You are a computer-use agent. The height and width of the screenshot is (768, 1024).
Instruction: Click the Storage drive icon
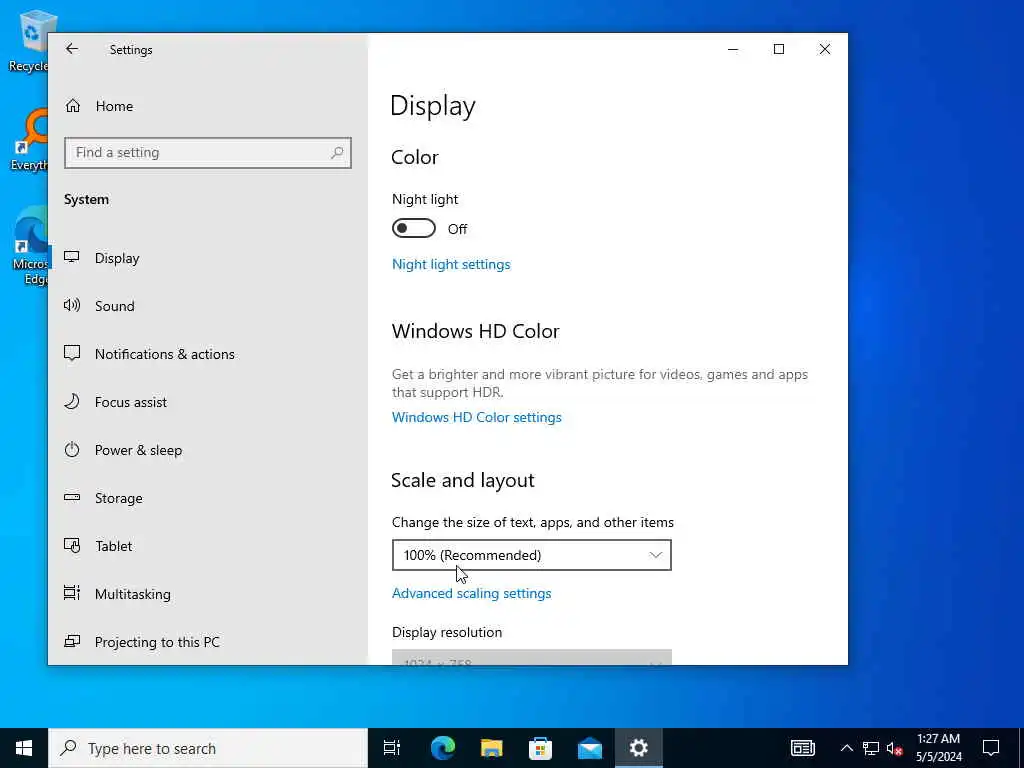72,498
